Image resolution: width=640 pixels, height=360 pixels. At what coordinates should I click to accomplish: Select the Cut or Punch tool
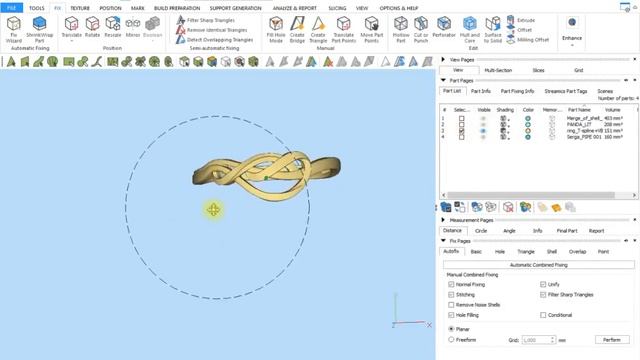point(421,29)
